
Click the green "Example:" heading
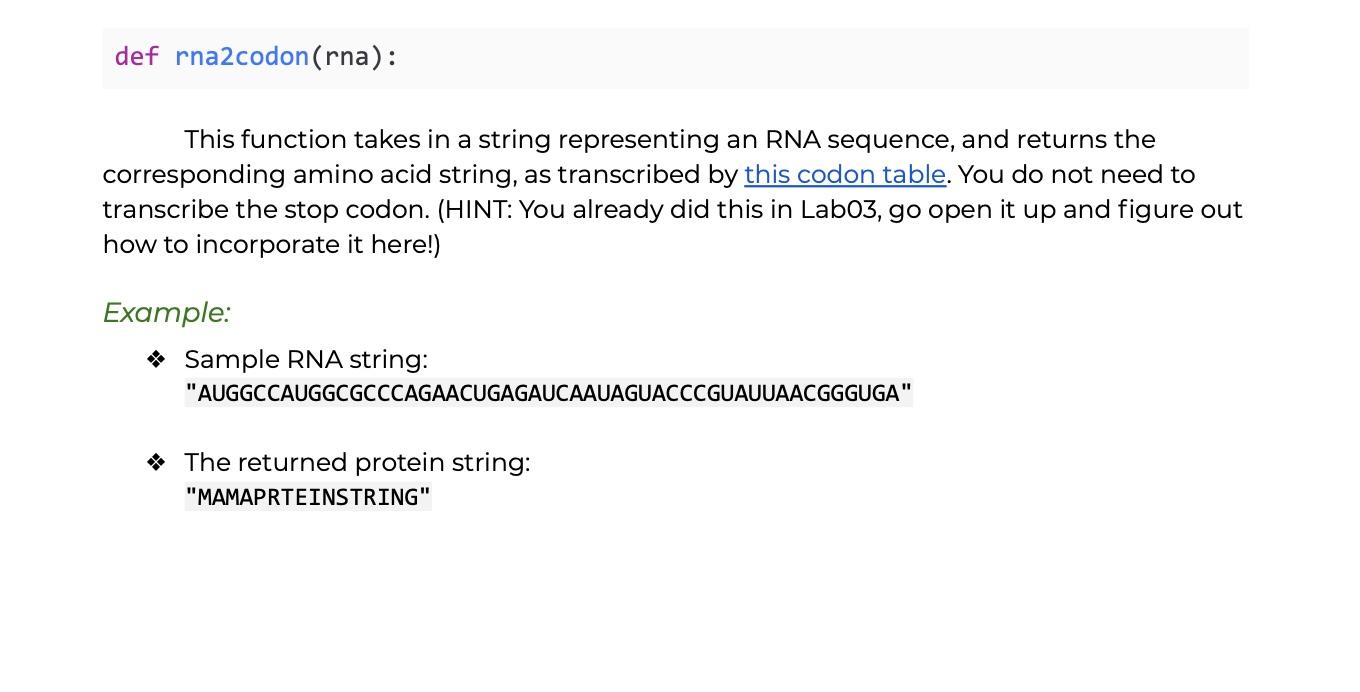(167, 312)
